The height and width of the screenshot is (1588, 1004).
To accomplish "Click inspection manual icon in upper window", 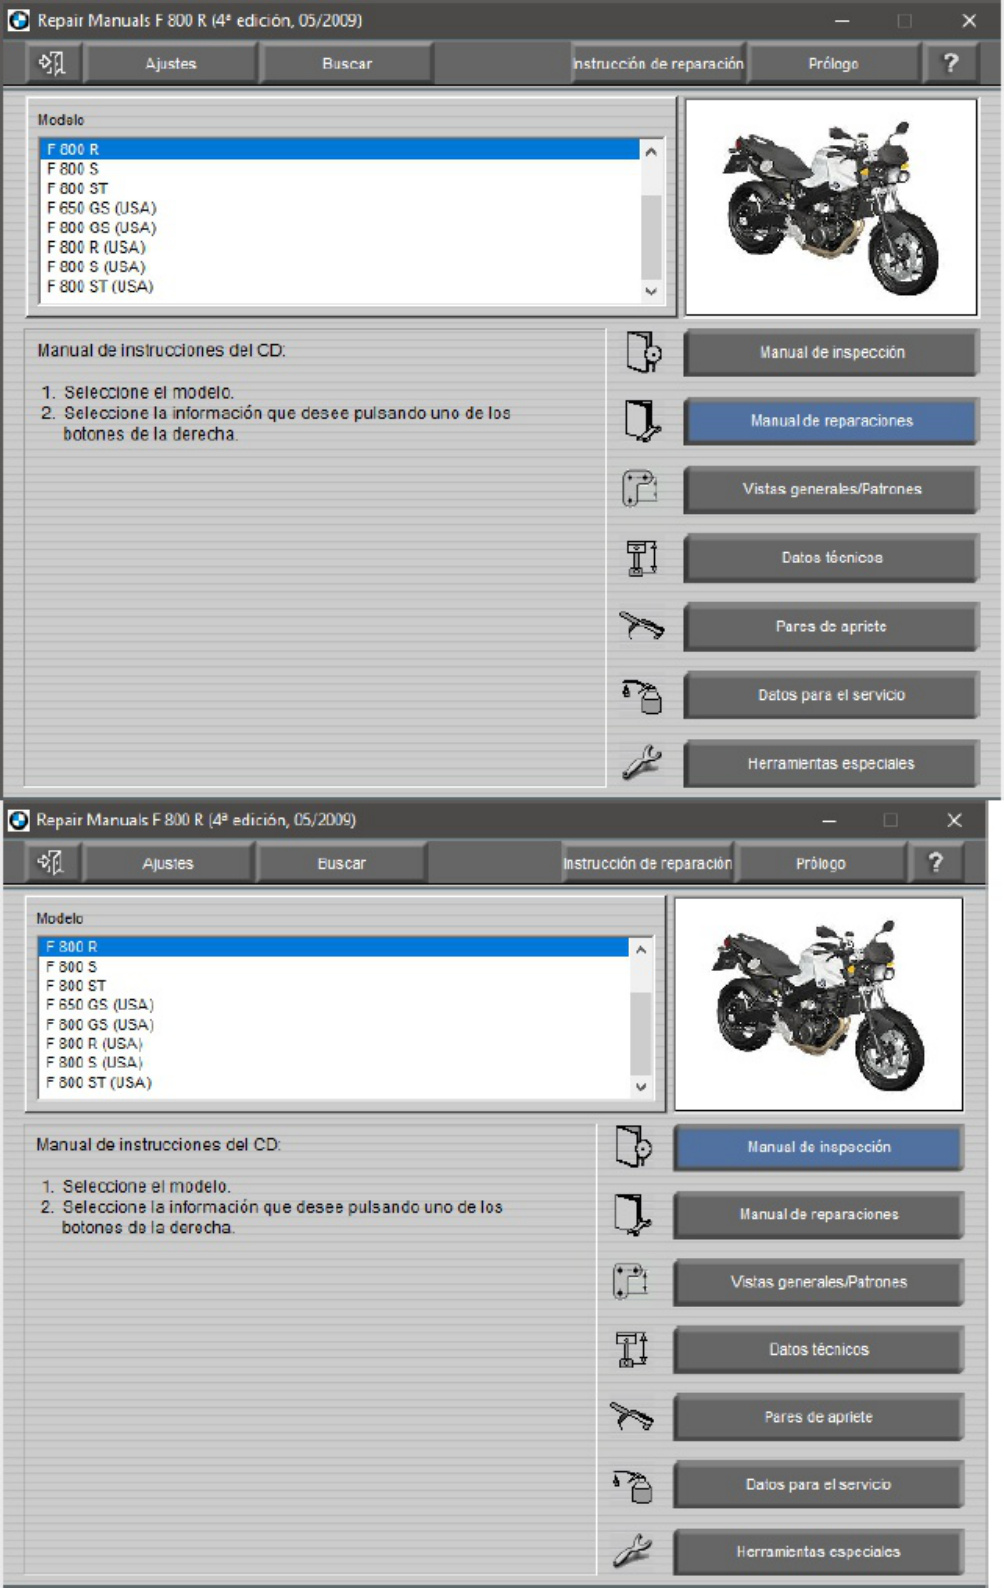I will [x=643, y=352].
